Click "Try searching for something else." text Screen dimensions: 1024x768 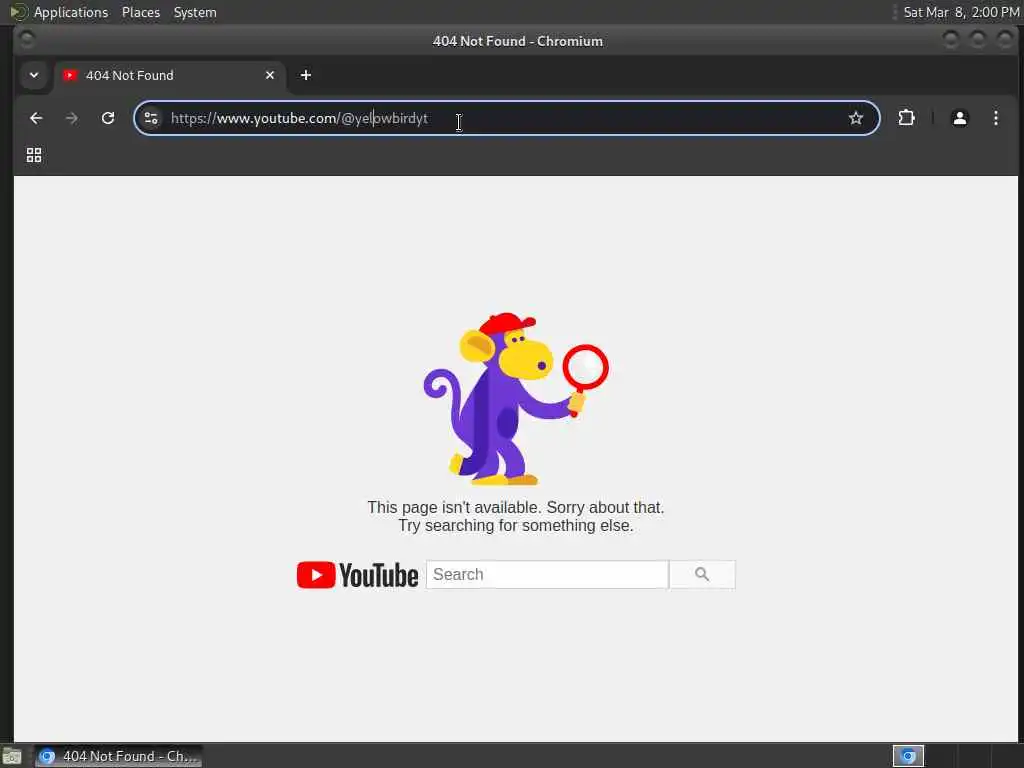point(516,526)
